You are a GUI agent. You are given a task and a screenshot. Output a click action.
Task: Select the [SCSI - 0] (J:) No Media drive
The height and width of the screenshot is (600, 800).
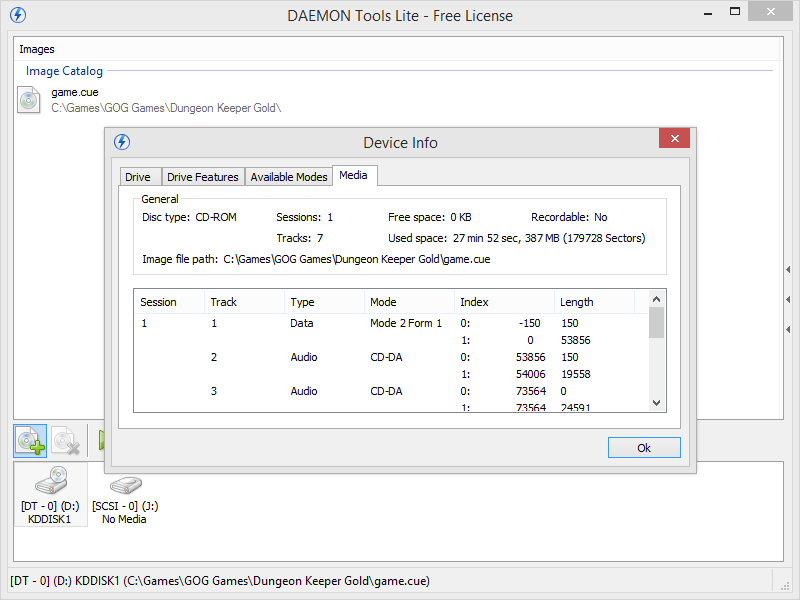125,500
